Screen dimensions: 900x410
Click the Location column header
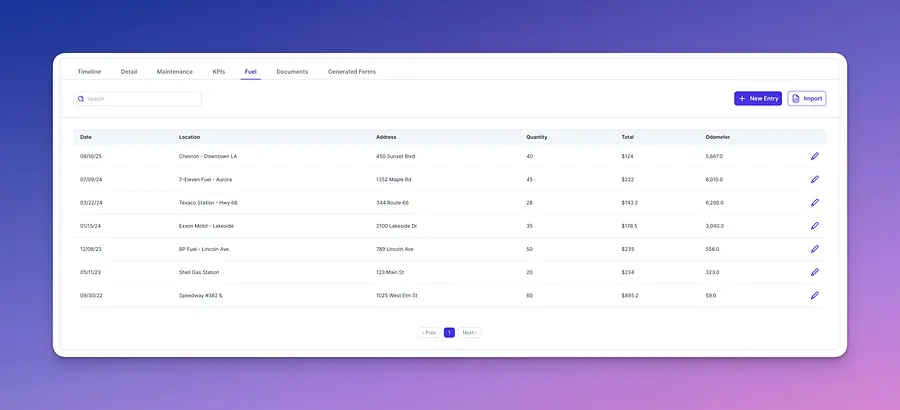189,137
